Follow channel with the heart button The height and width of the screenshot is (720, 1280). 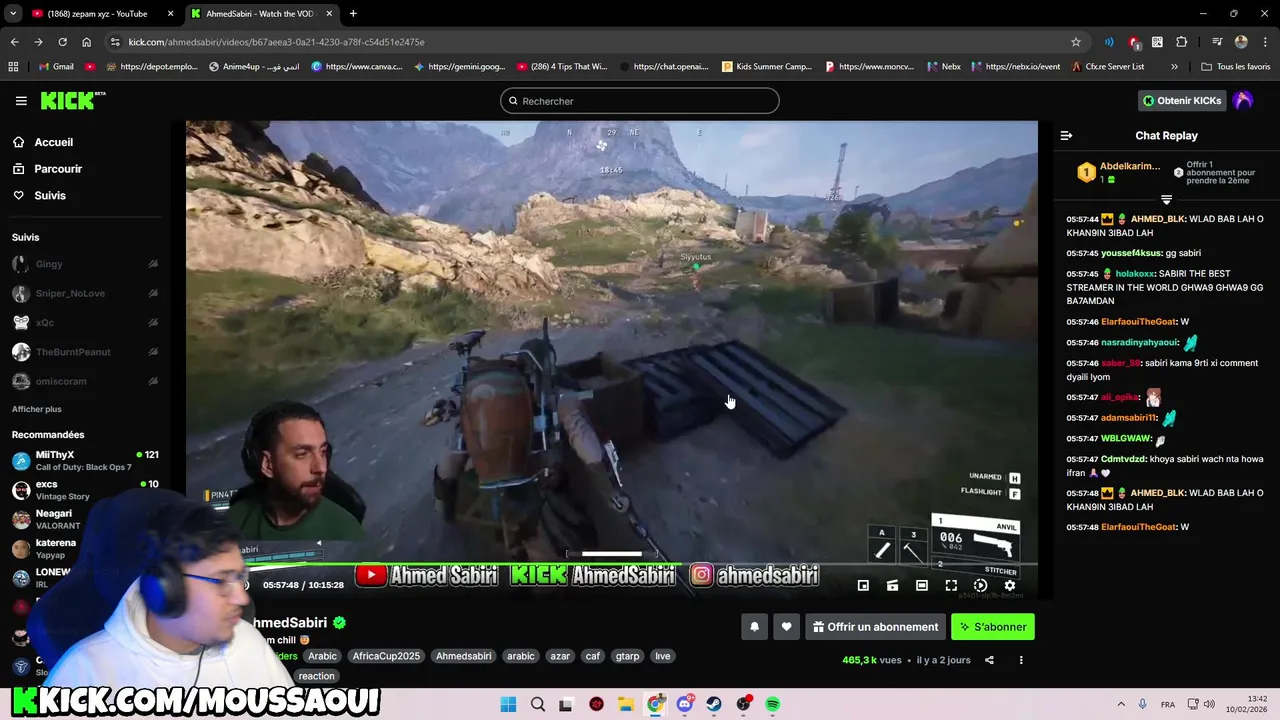(x=786, y=627)
